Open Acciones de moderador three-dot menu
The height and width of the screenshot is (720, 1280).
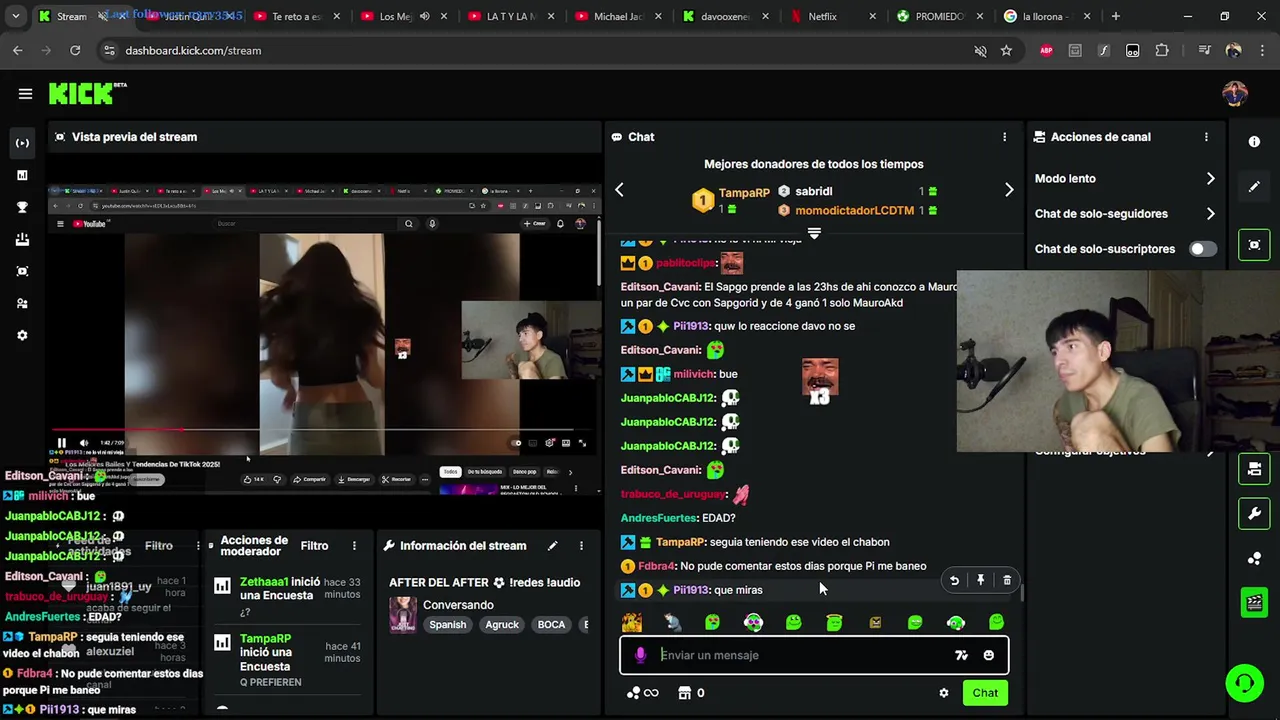click(354, 546)
